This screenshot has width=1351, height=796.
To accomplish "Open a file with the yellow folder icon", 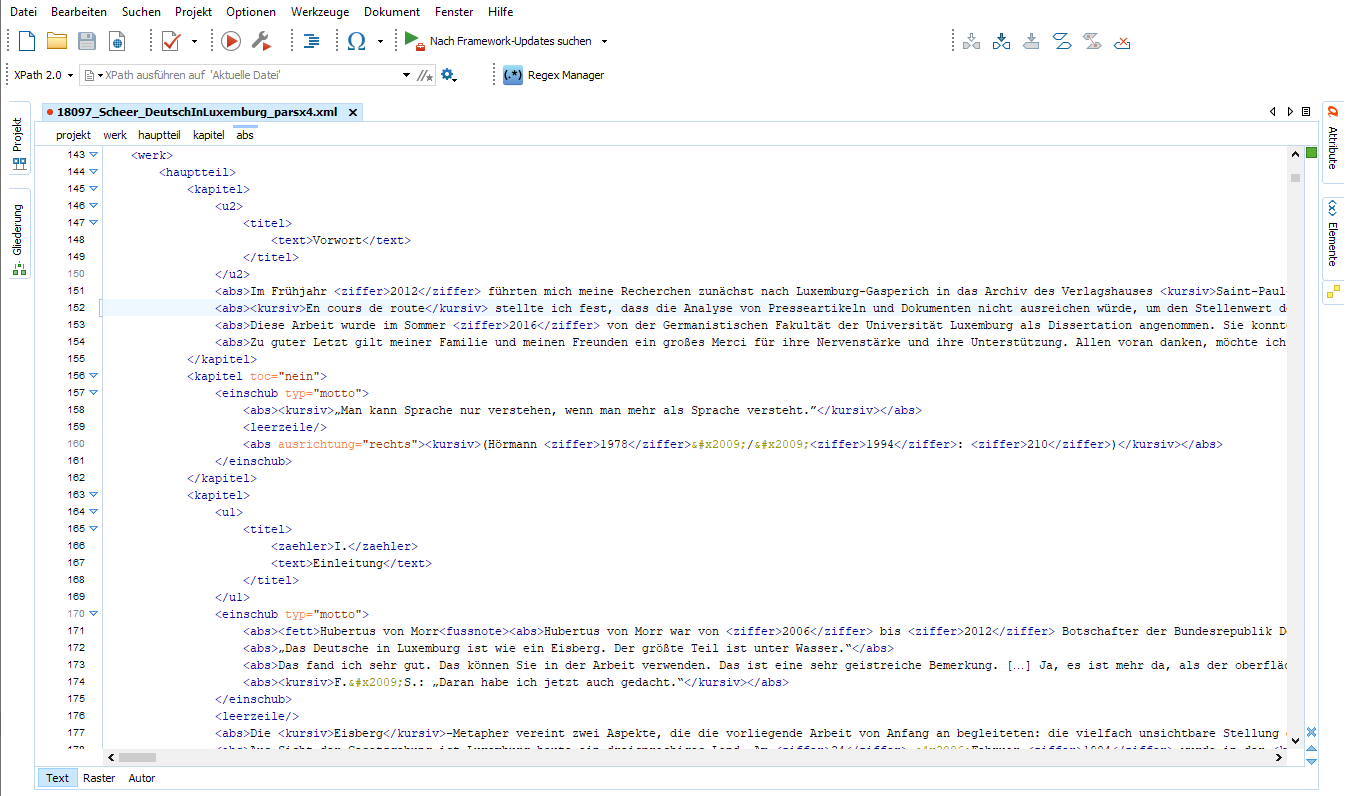I will [x=57, y=41].
